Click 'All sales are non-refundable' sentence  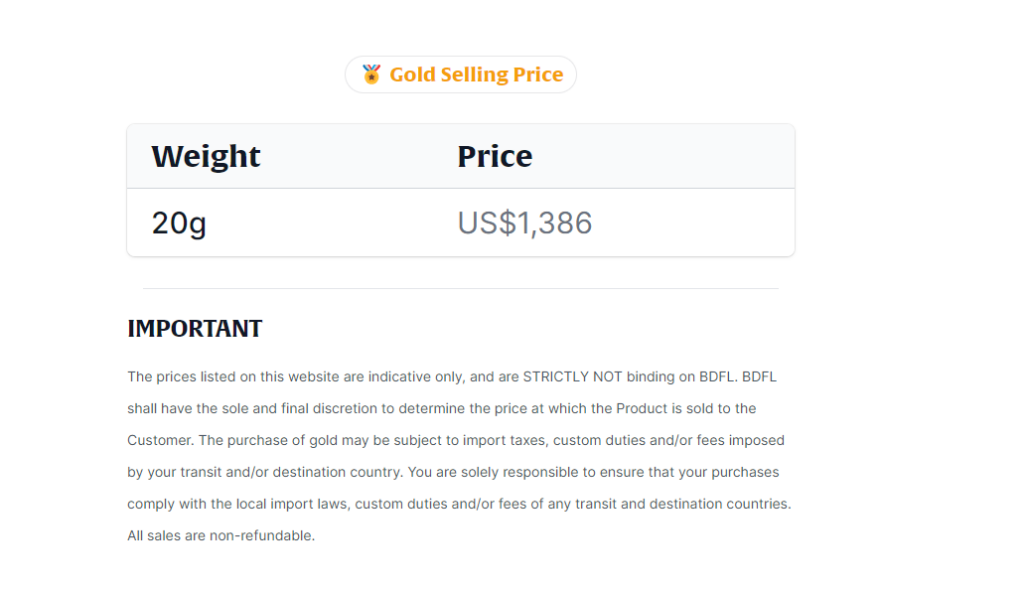[221, 536]
